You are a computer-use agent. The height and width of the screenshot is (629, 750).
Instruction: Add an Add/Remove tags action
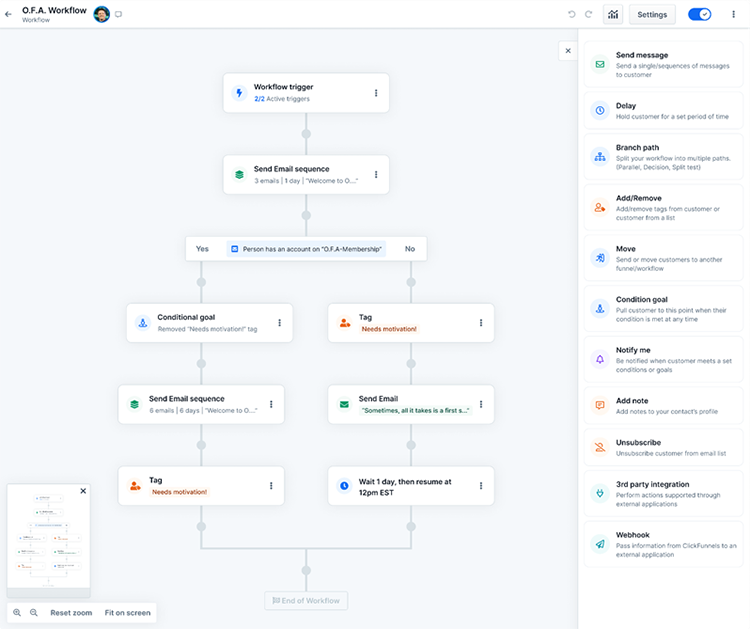coord(663,207)
